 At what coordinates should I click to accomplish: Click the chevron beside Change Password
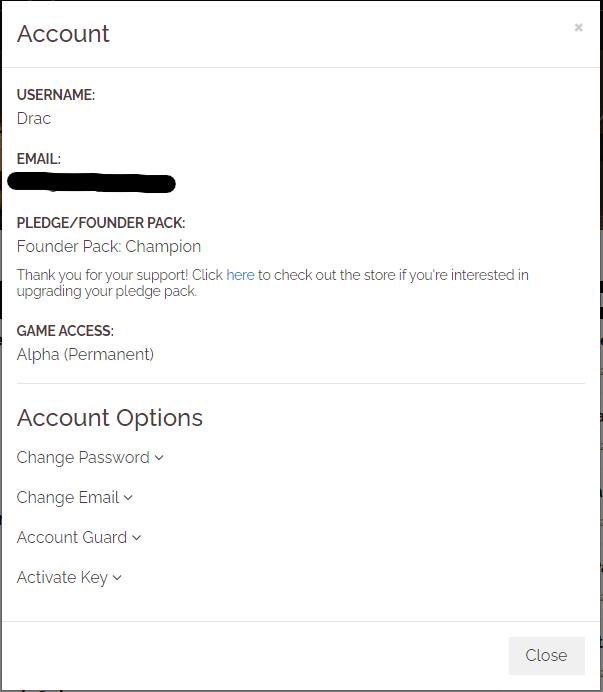(x=159, y=458)
